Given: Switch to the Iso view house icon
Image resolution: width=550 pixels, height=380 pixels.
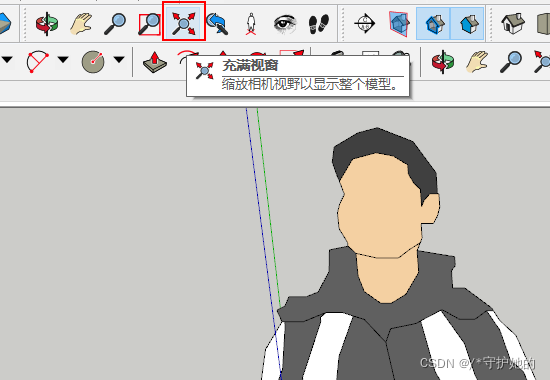Looking at the screenshot, I should (513, 23).
